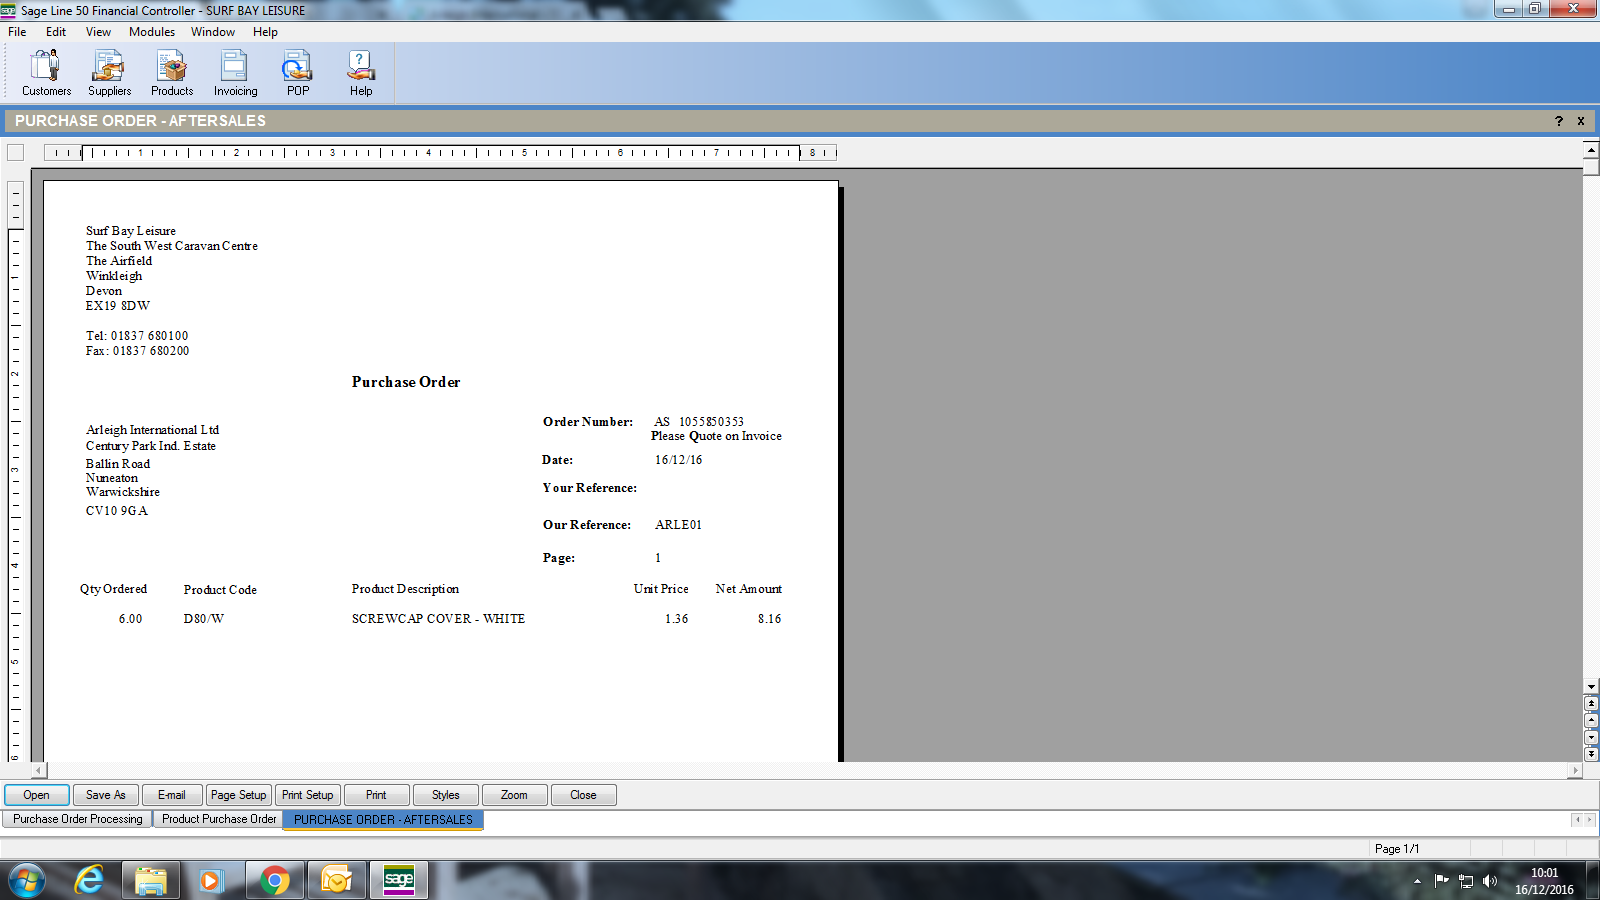This screenshot has width=1600, height=900.
Task: Click the vertical scrollbar down arrow
Action: tap(1591, 687)
